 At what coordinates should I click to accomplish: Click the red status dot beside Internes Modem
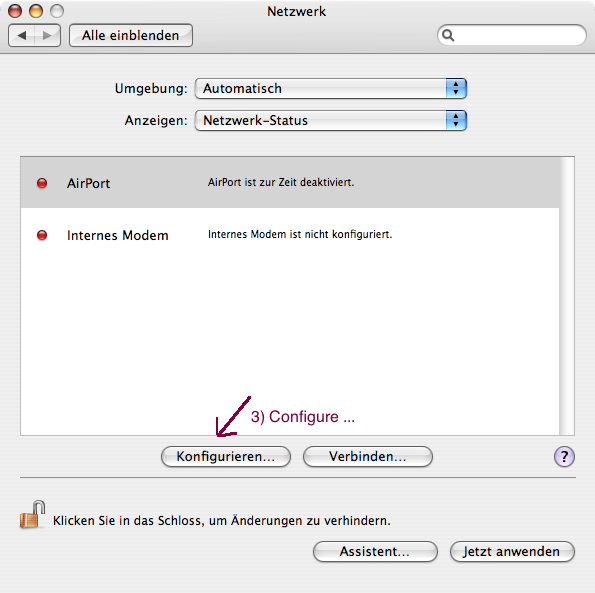(x=42, y=235)
